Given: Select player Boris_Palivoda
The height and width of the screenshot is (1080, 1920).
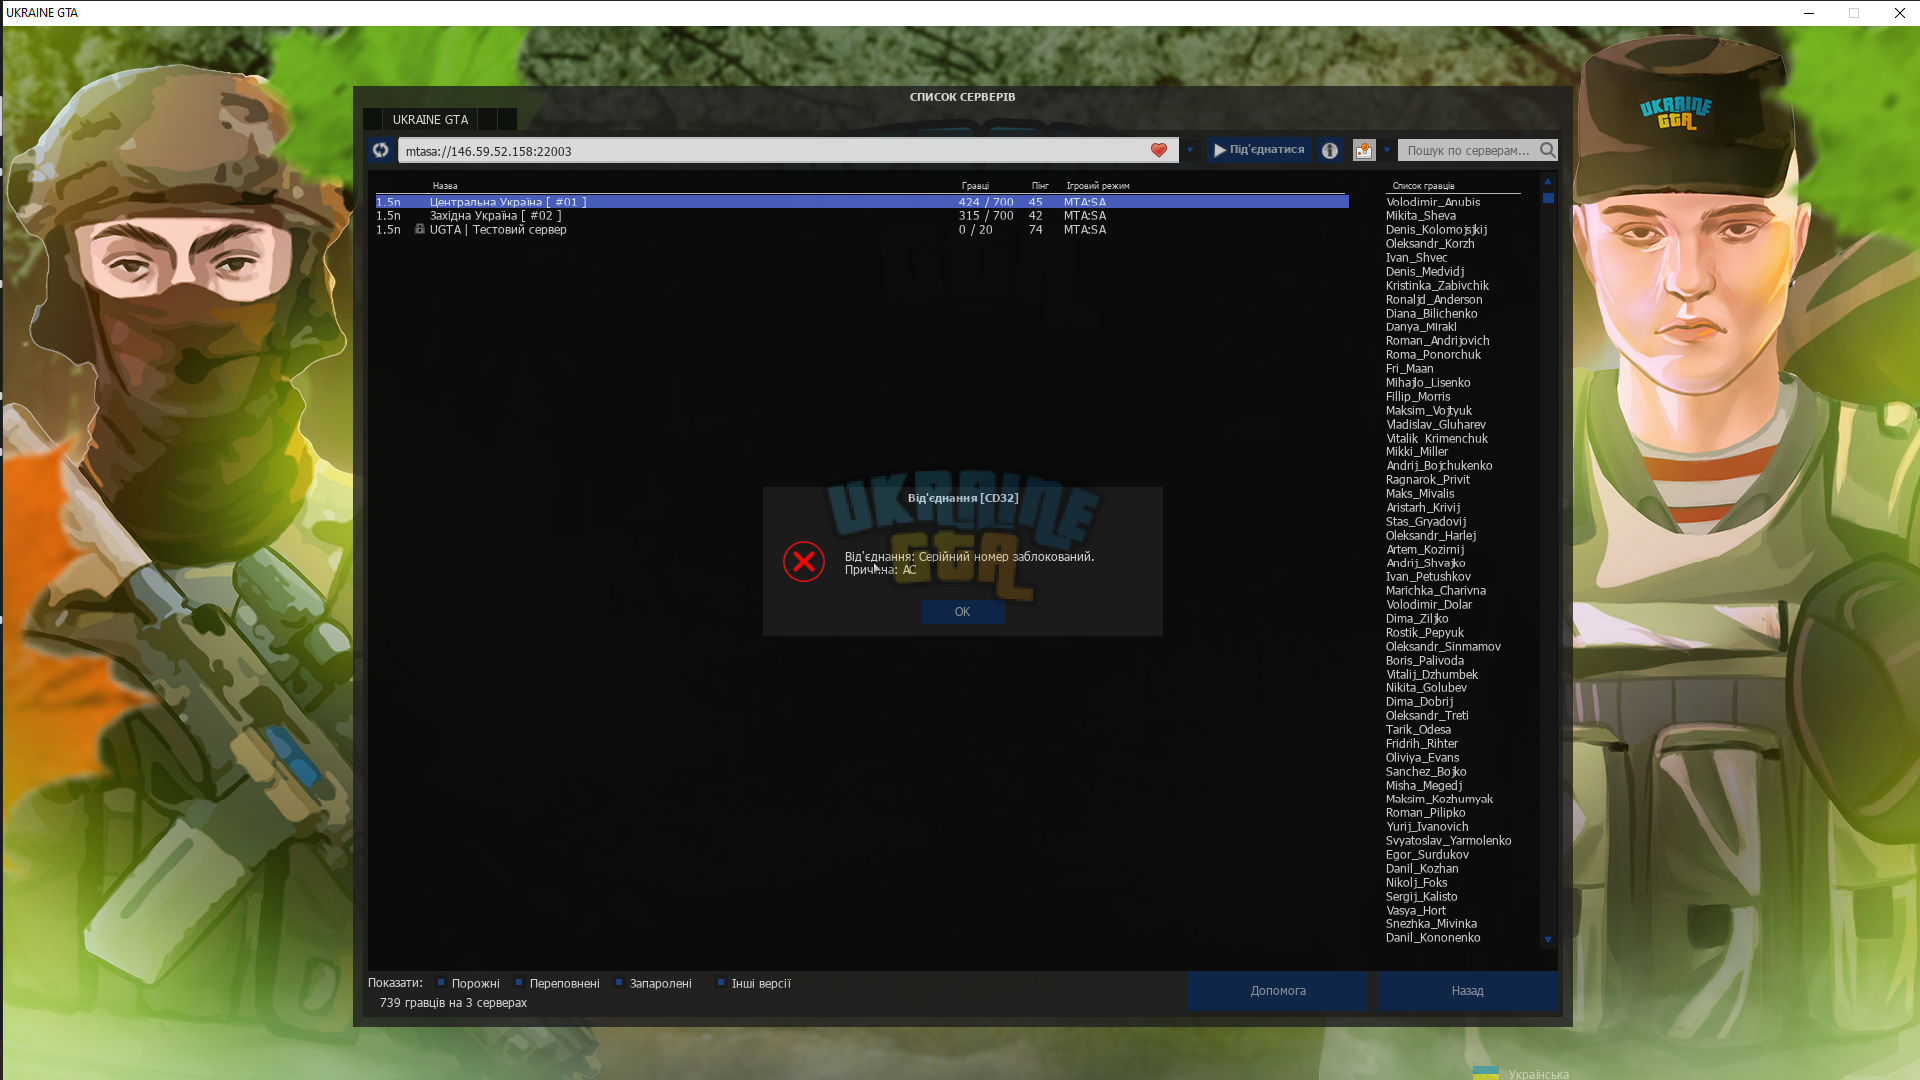Looking at the screenshot, I should click(x=1424, y=661).
